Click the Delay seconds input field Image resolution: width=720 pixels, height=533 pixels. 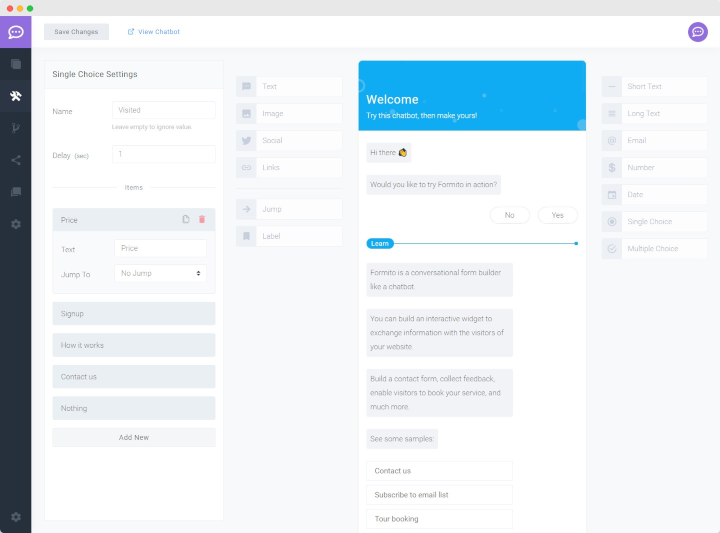pyautogui.click(x=164, y=154)
